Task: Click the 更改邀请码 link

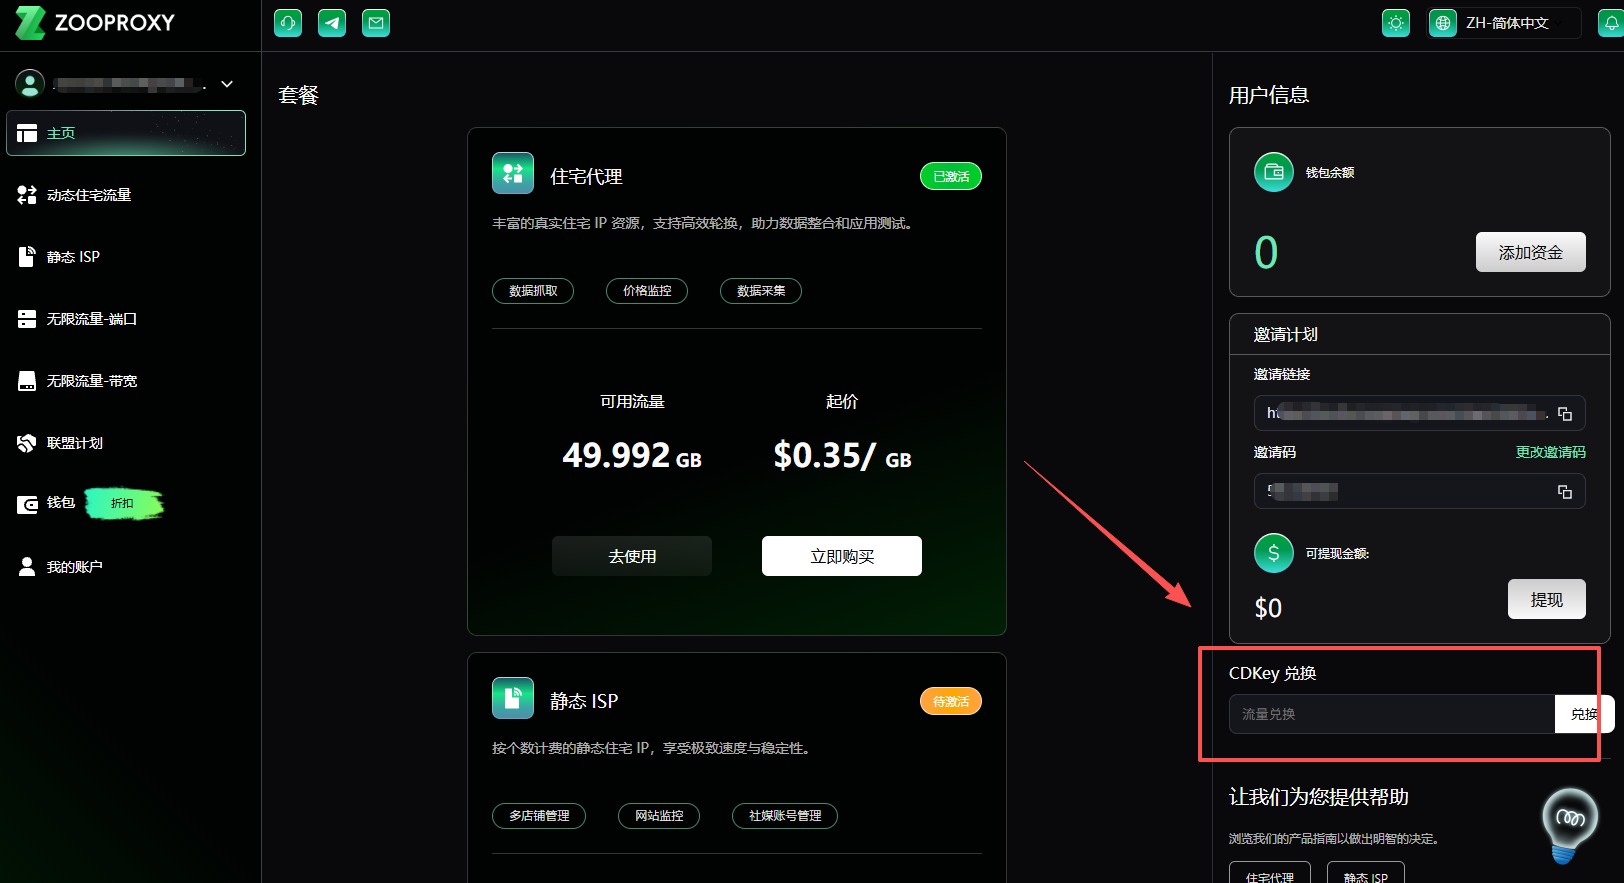Action: tap(1551, 452)
